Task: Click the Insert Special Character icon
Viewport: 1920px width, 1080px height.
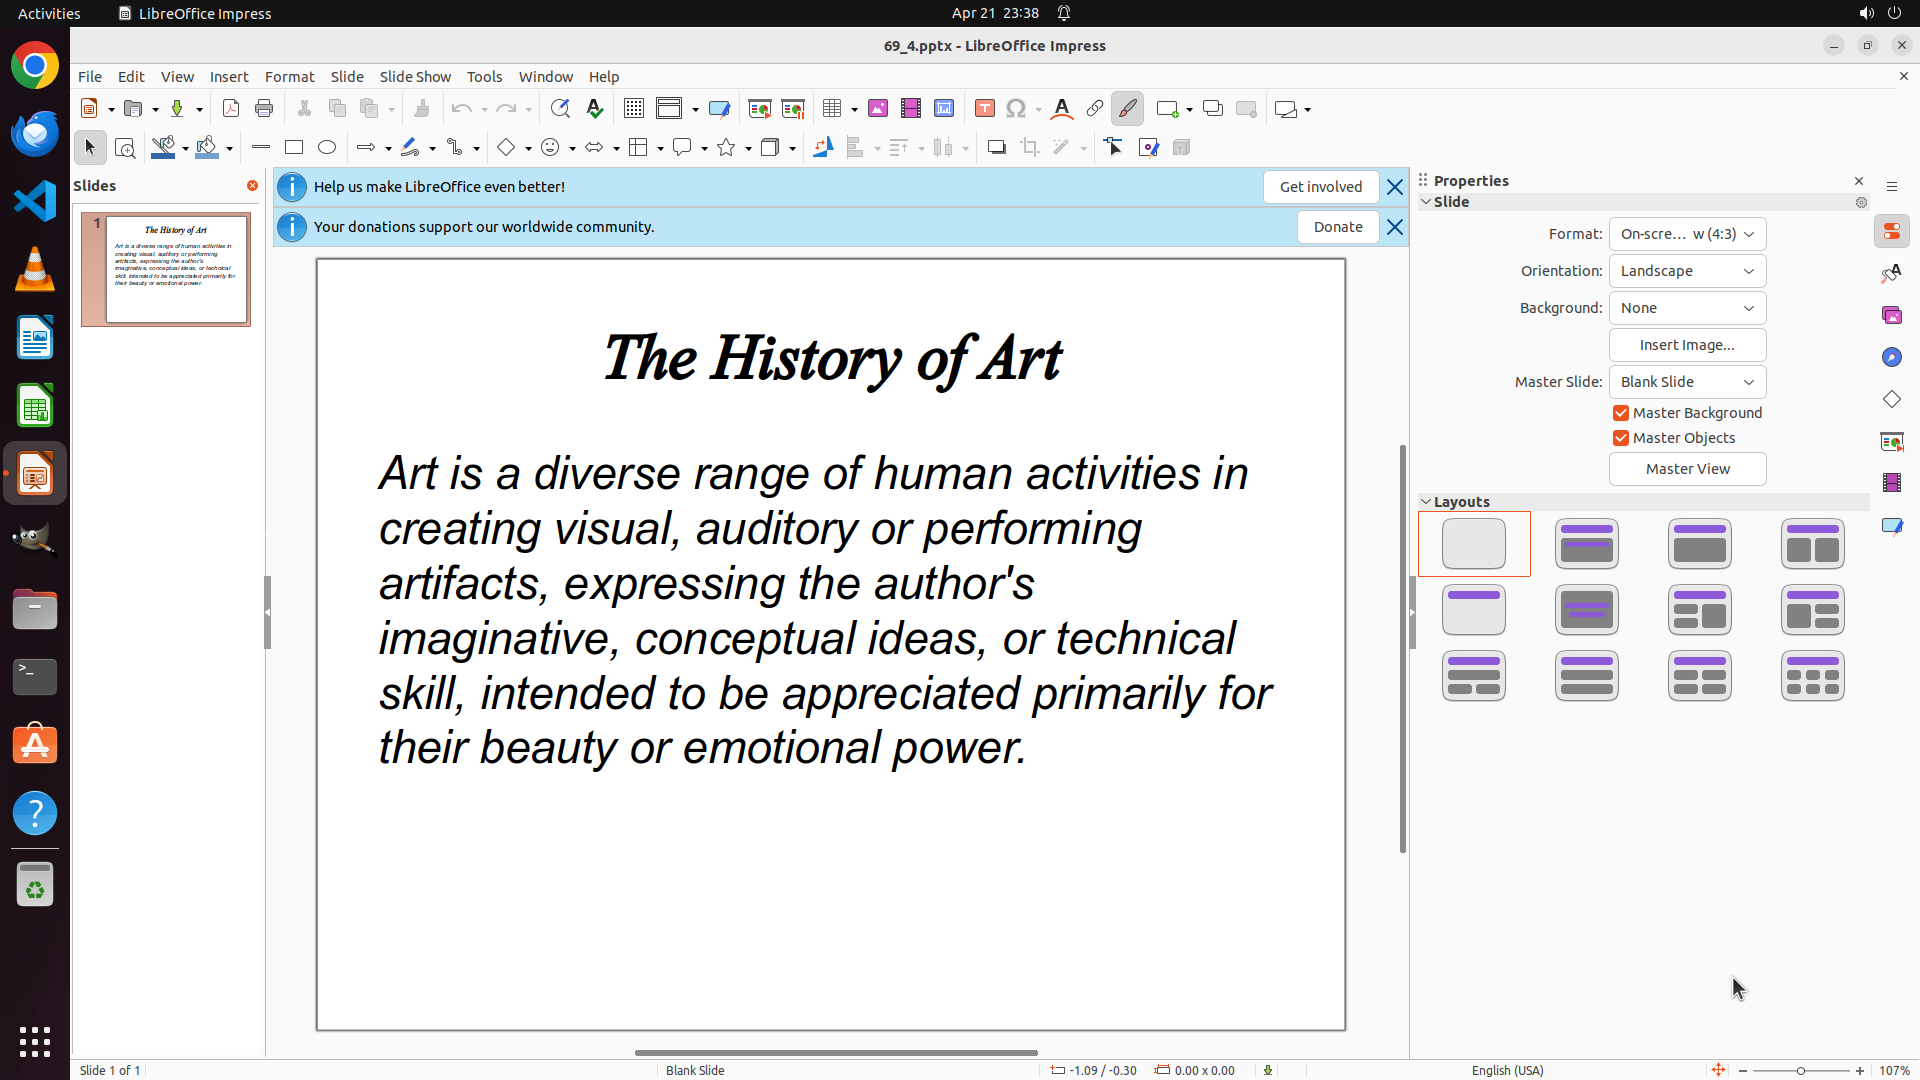Action: click(1016, 109)
